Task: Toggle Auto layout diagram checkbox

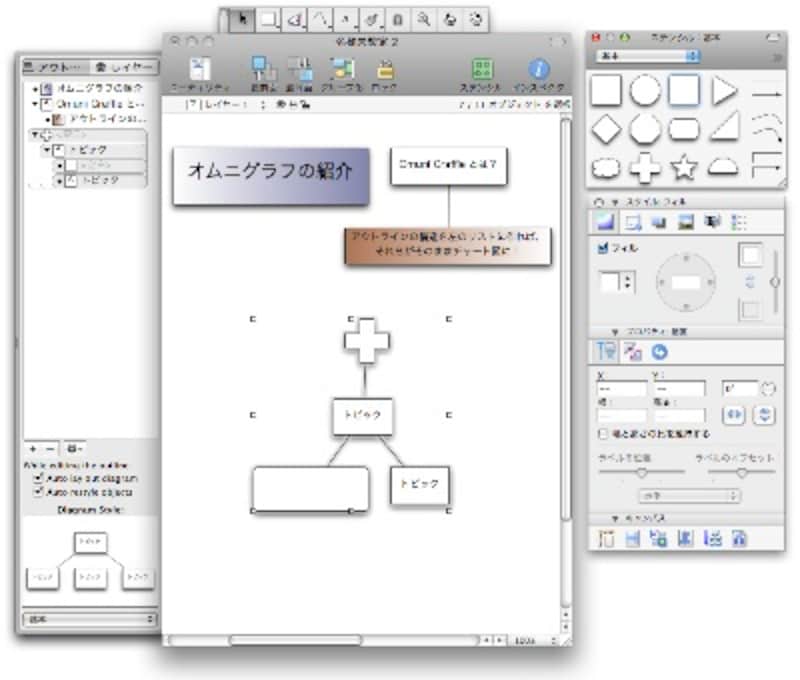Action: click(38, 478)
